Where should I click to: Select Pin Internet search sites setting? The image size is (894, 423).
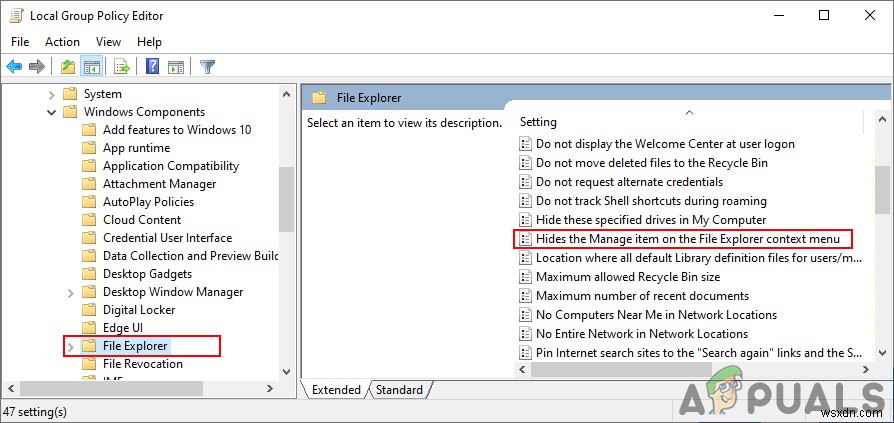point(698,352)
